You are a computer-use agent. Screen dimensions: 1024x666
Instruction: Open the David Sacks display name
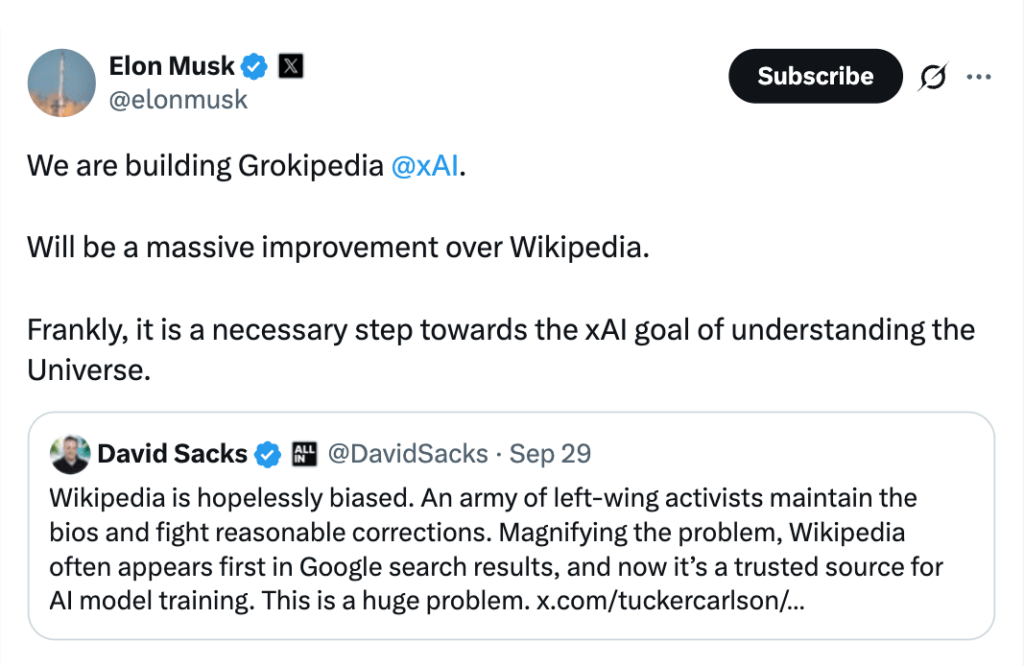click(x=172, y=454)
